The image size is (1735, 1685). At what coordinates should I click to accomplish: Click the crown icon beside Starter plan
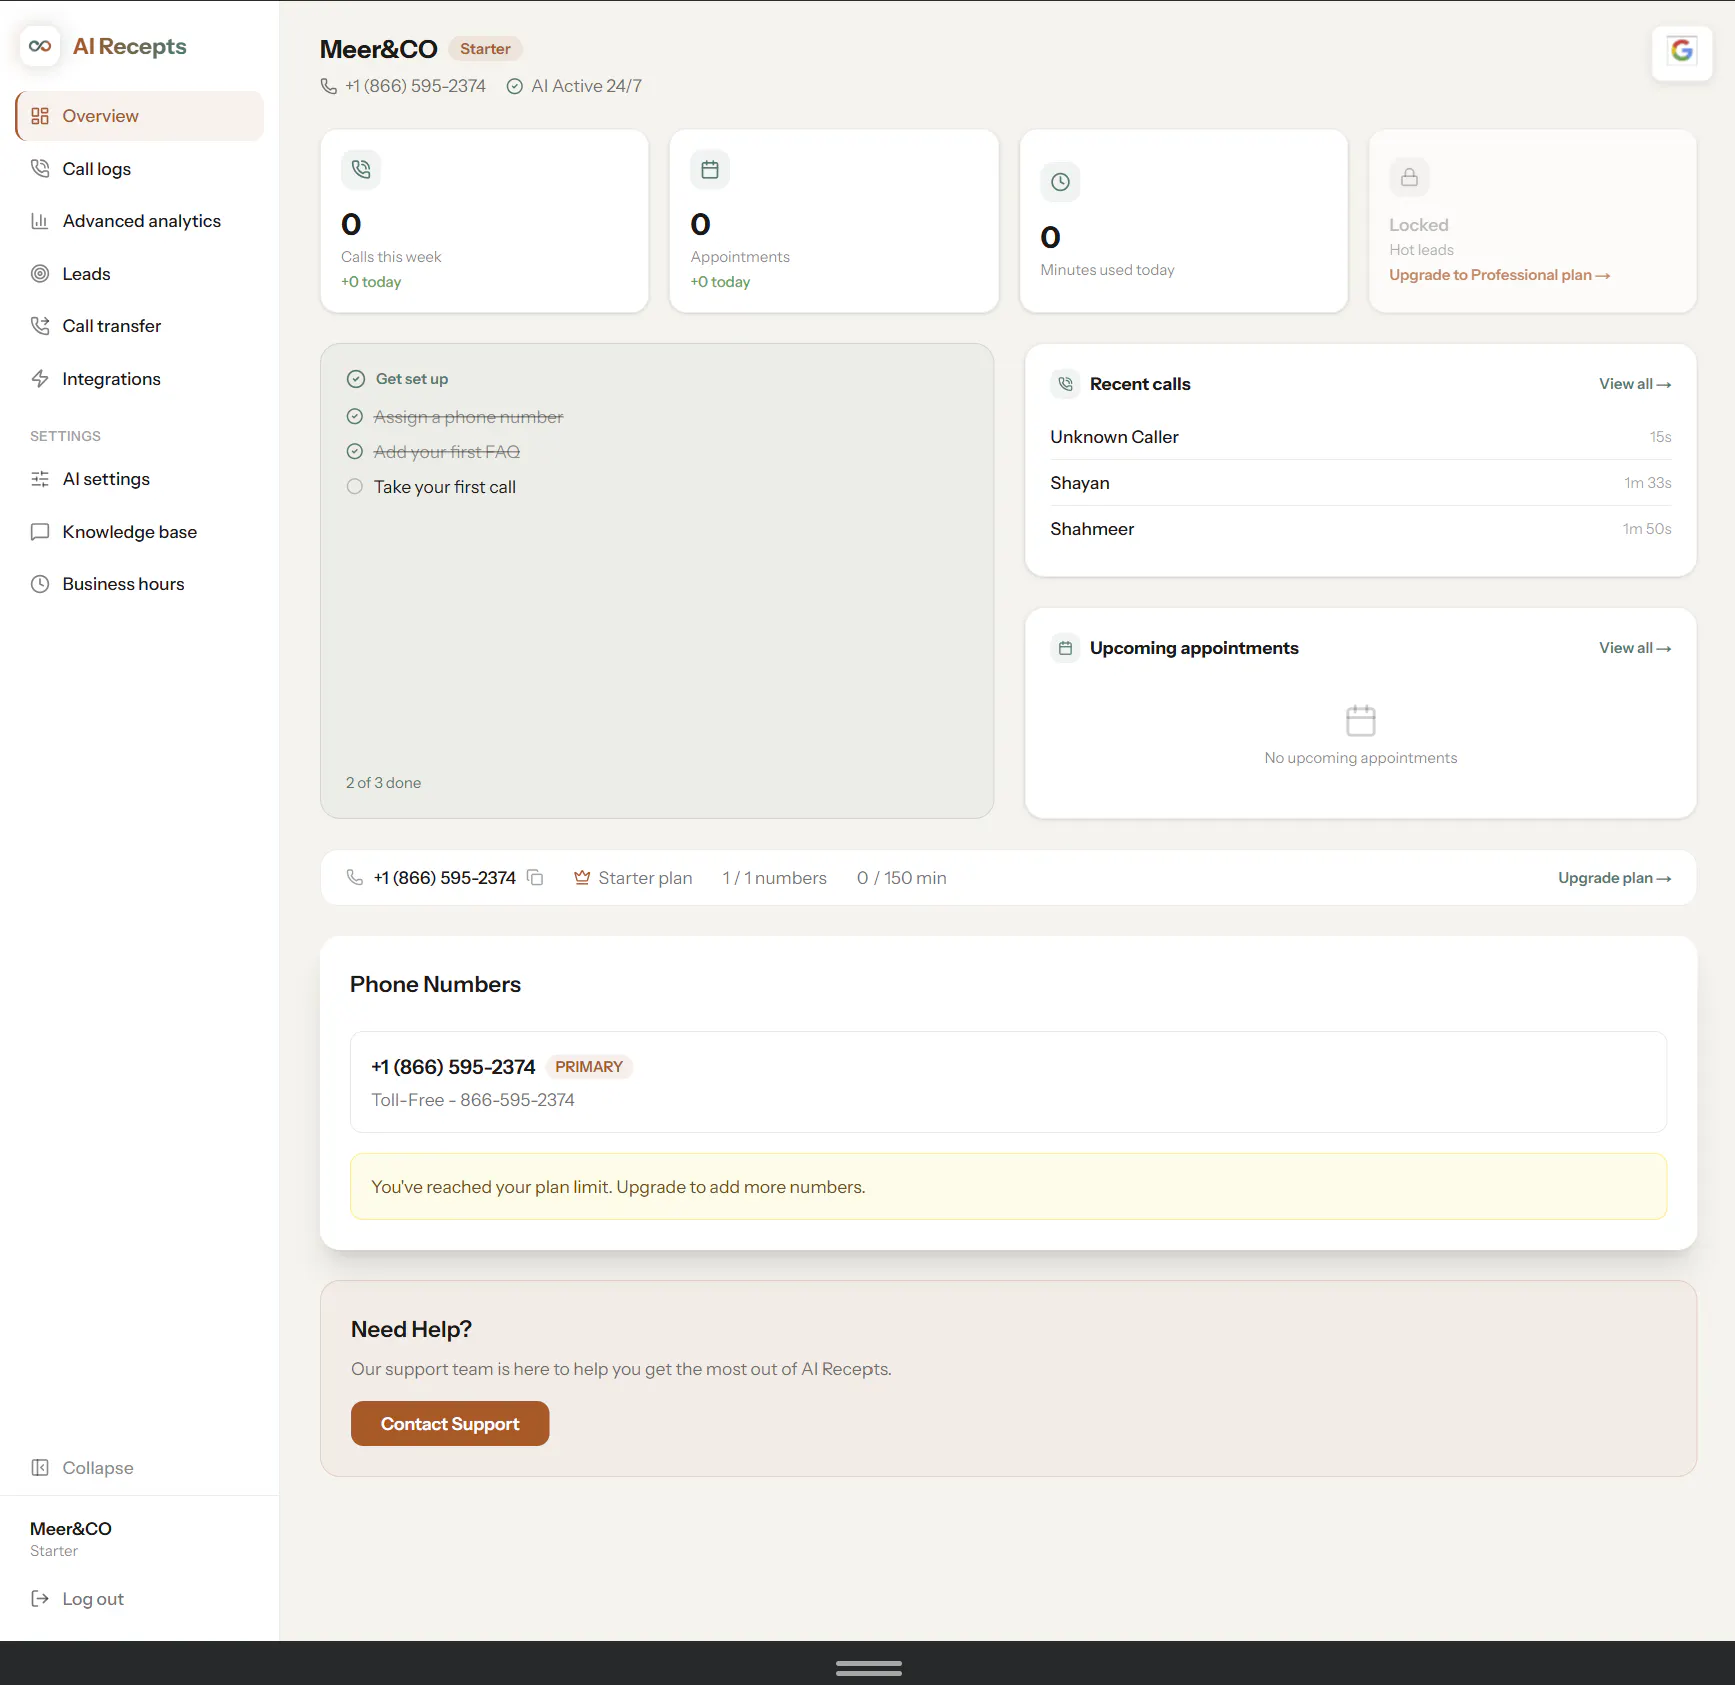[582, 877]
